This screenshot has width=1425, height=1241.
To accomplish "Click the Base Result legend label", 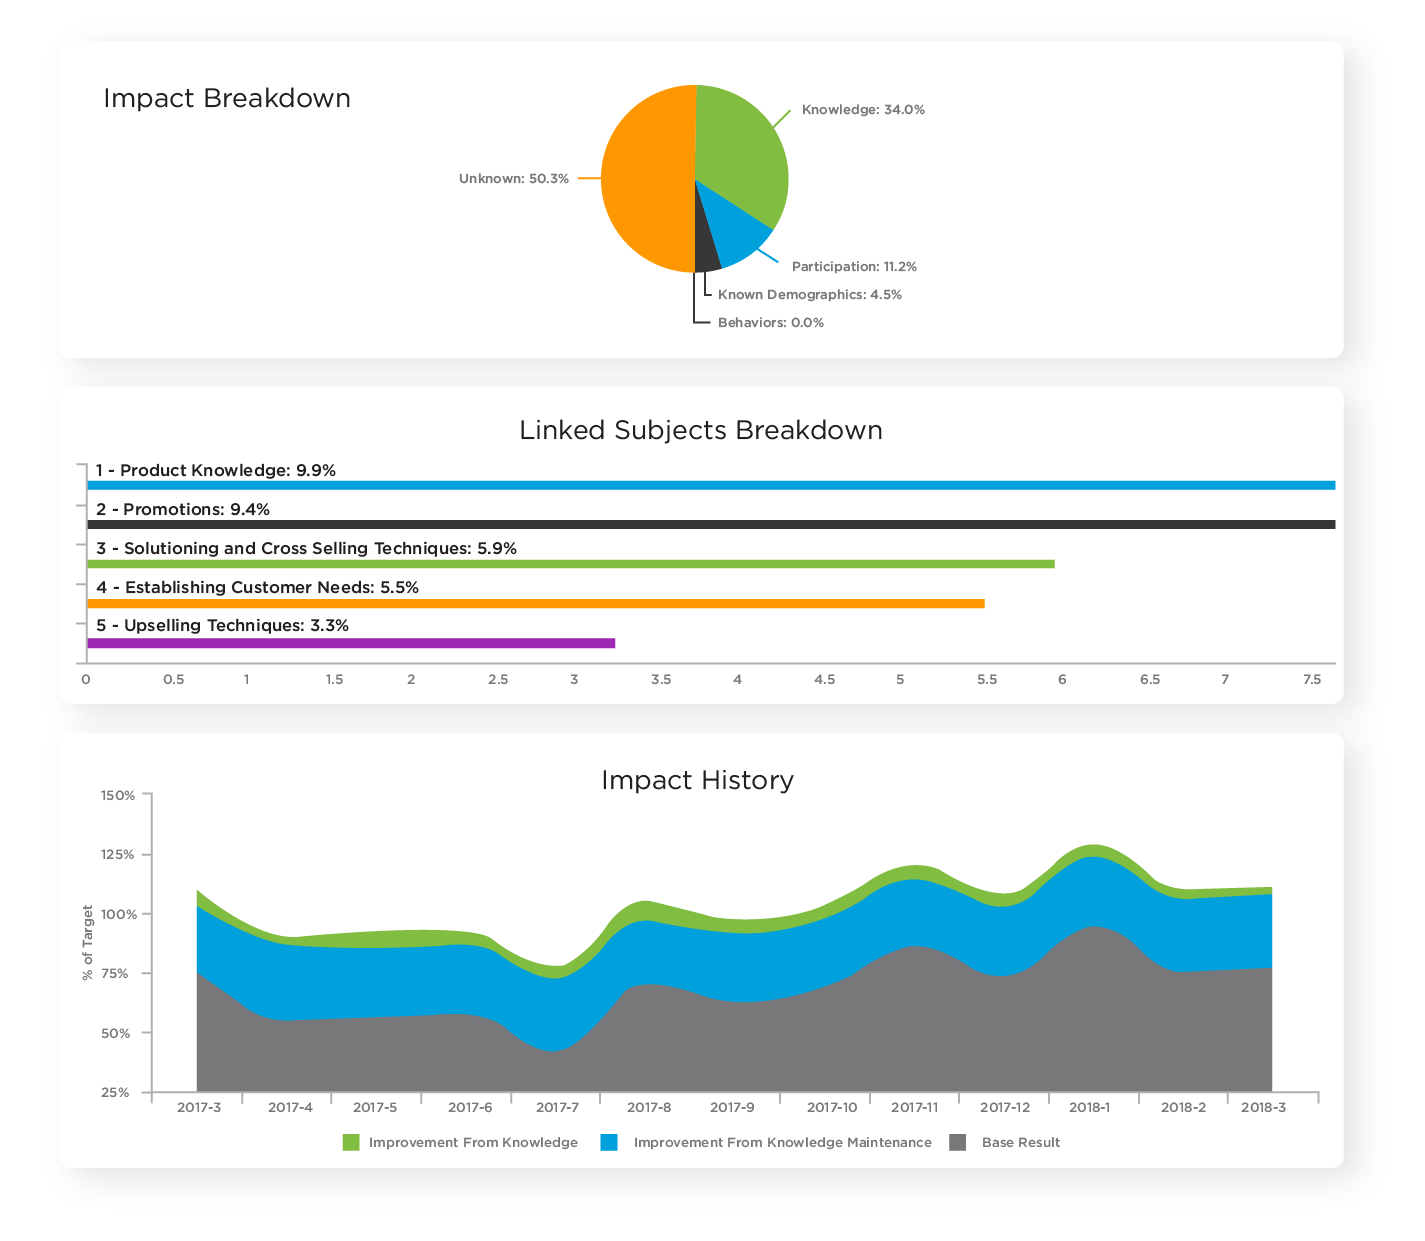I will click(x=1020, y=1142).
